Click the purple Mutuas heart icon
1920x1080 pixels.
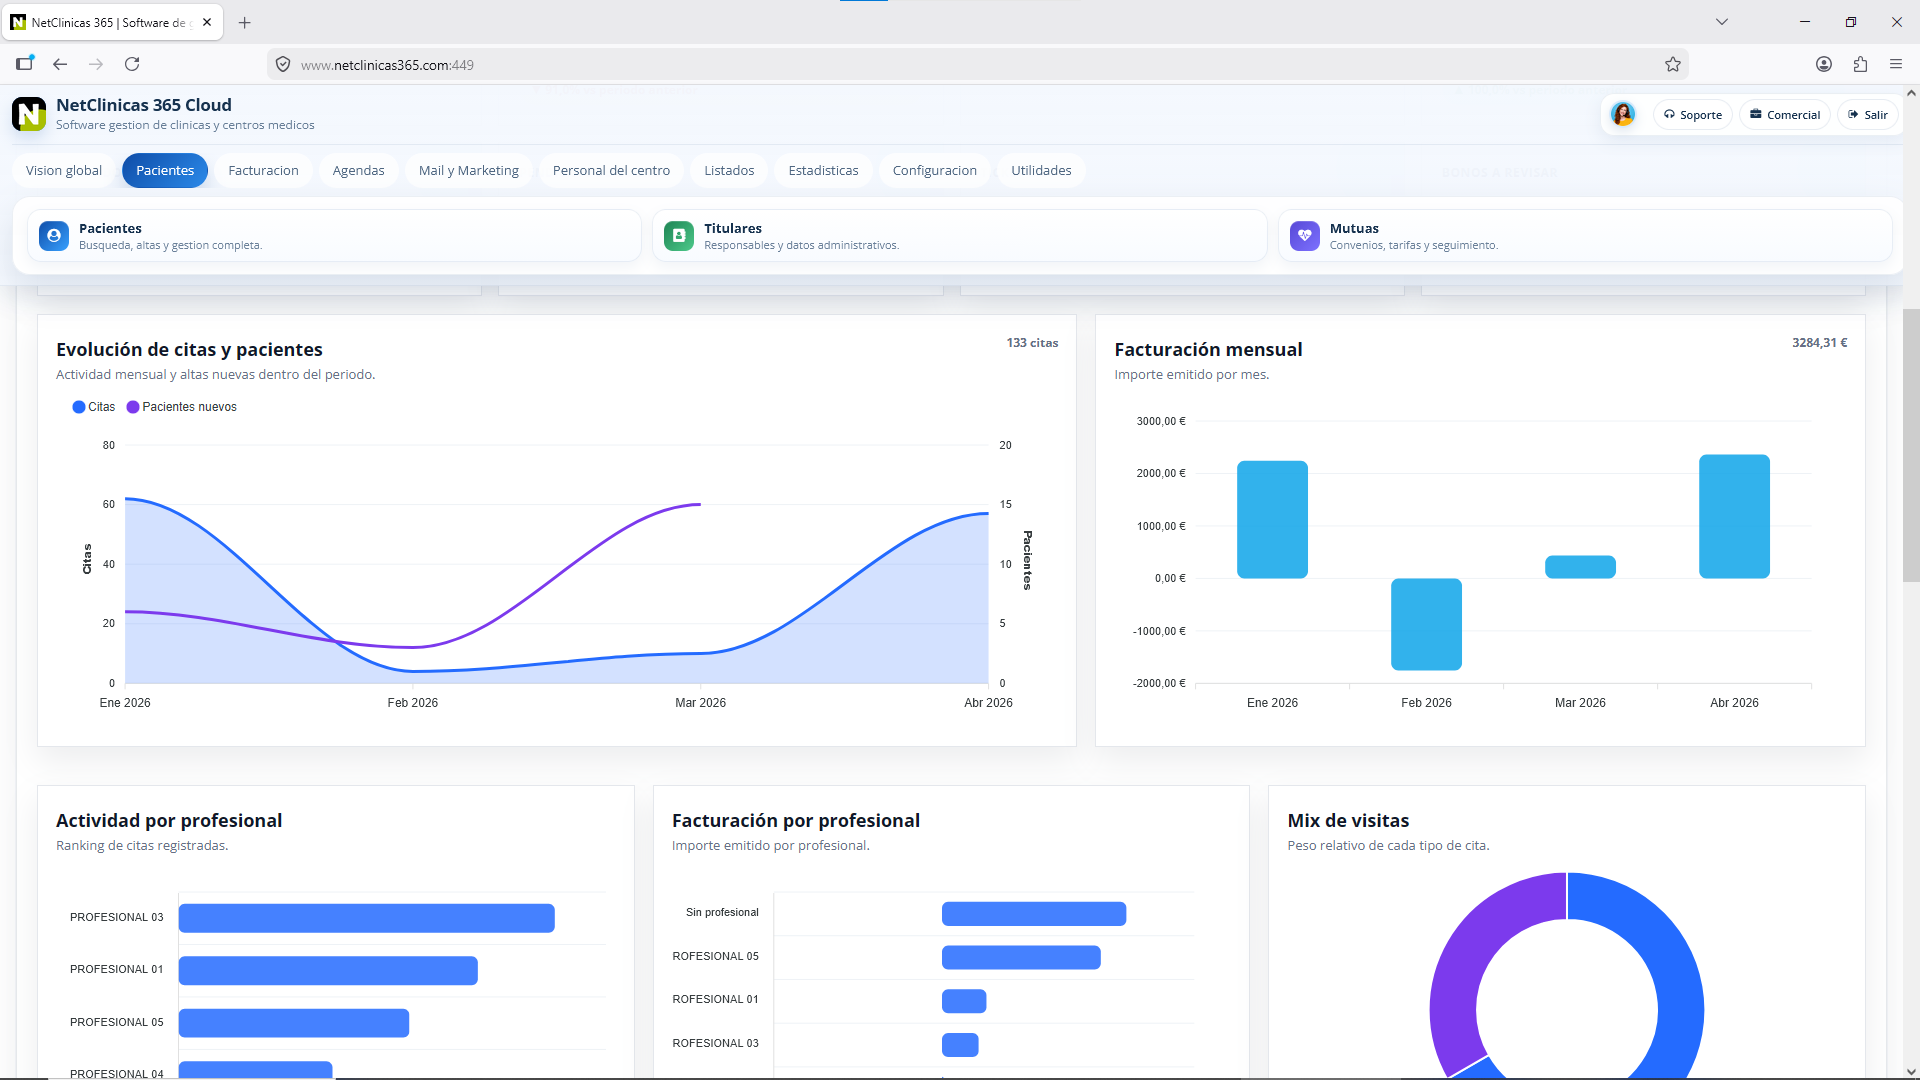[x=1305, y=236]
